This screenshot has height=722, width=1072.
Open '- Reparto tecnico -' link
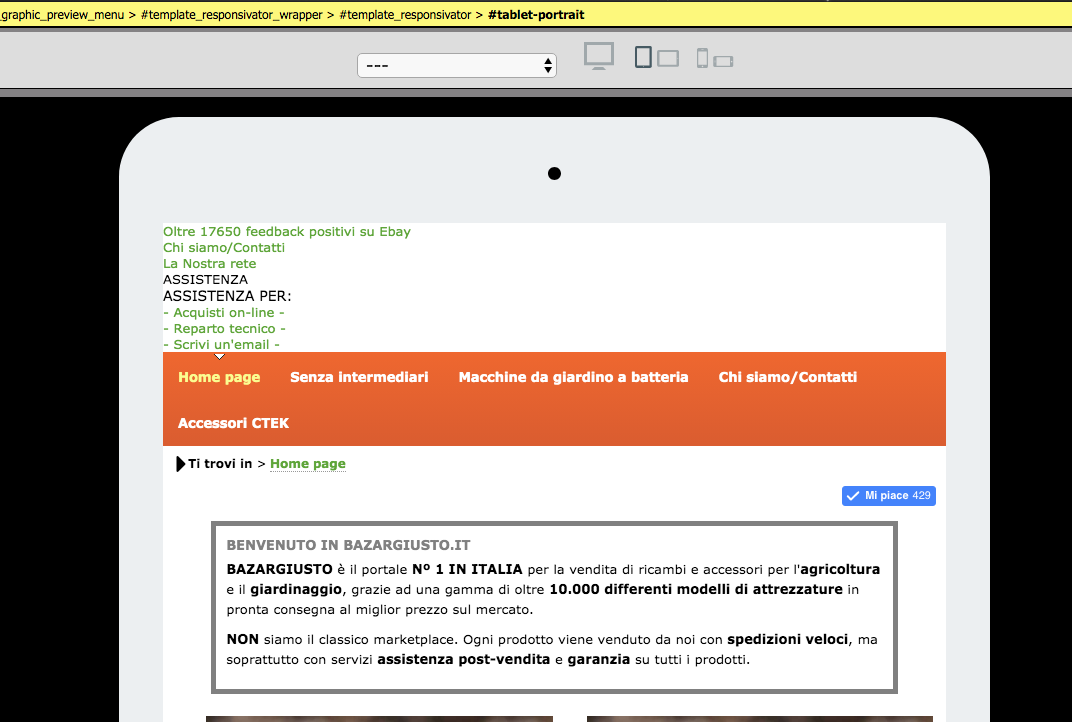[x=224, y=328]
